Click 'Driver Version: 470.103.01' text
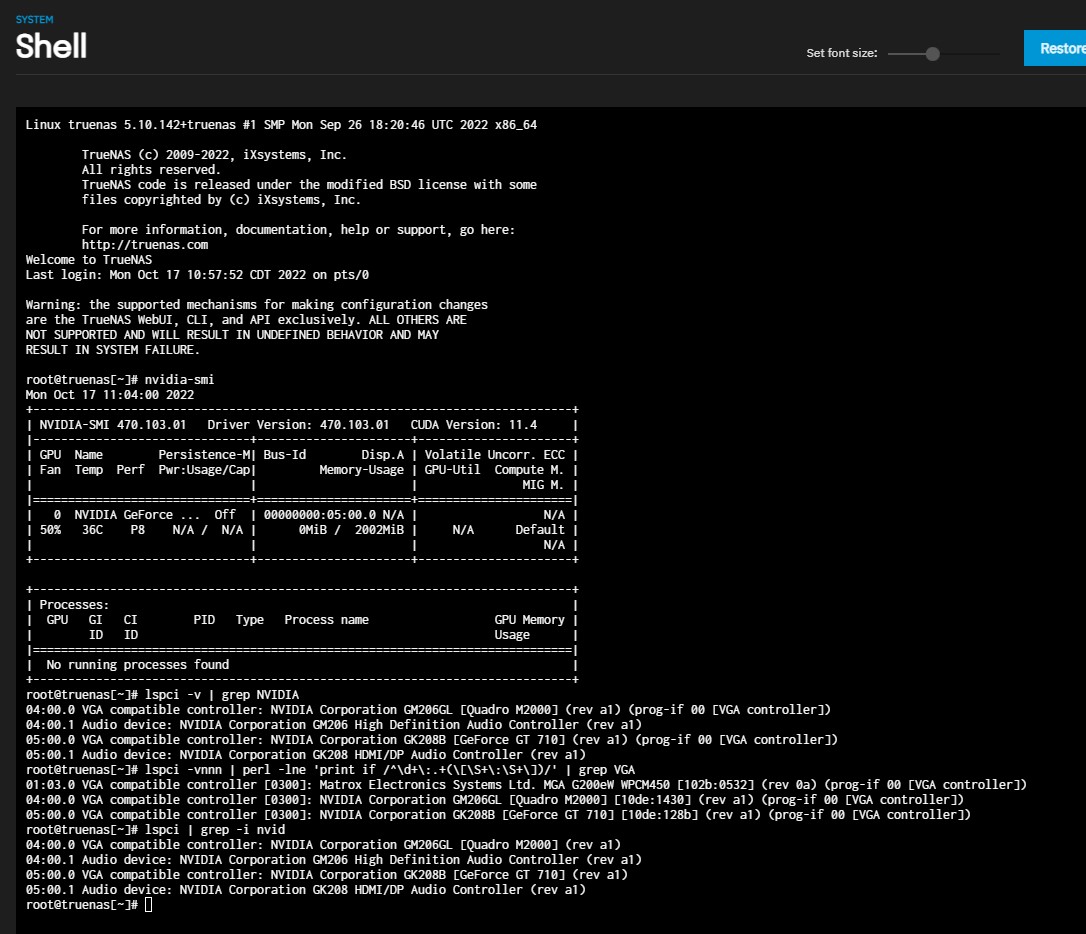The height and width of the screenshot is (934, 1086). click(298, 425)
